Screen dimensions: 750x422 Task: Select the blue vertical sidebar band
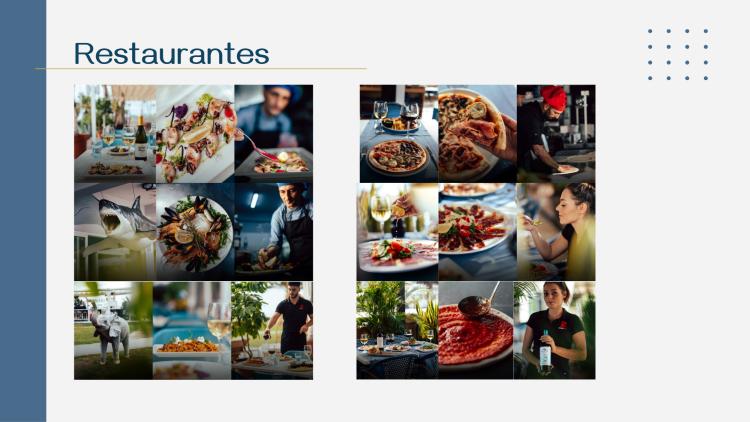pyautogui.click(x=23, y=211)
